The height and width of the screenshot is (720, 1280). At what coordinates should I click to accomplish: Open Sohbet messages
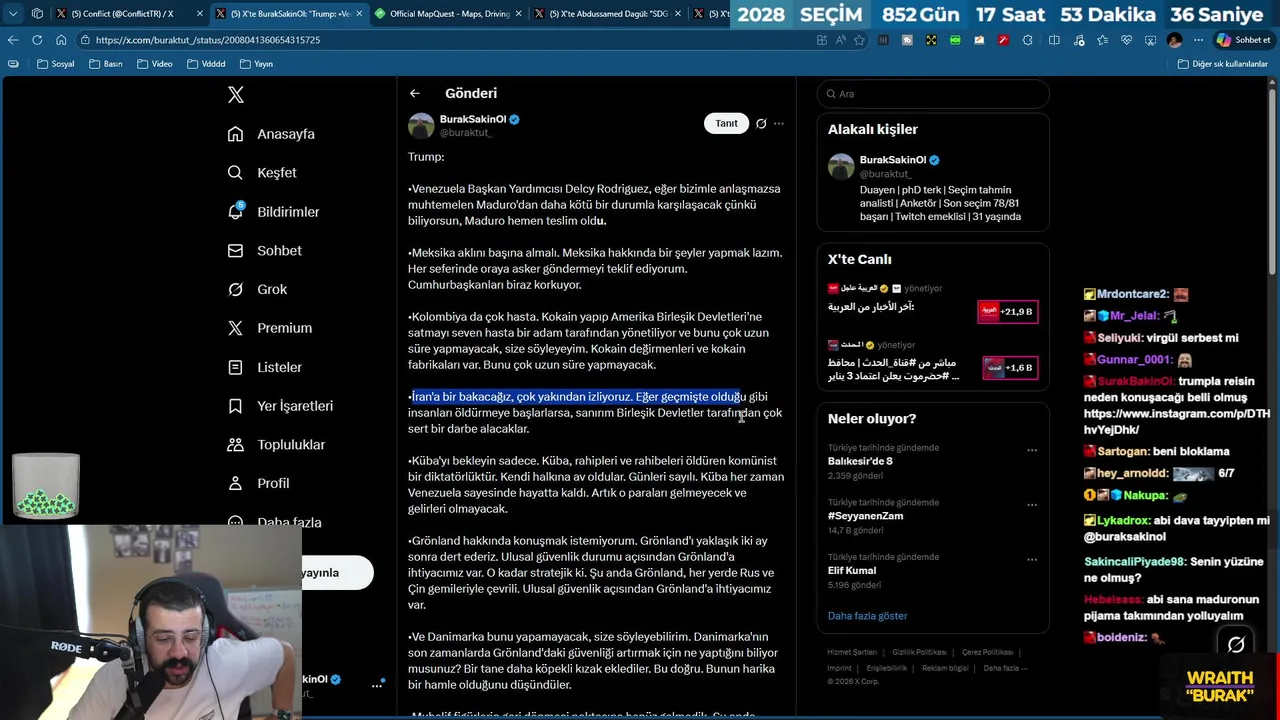coord(264,251)
